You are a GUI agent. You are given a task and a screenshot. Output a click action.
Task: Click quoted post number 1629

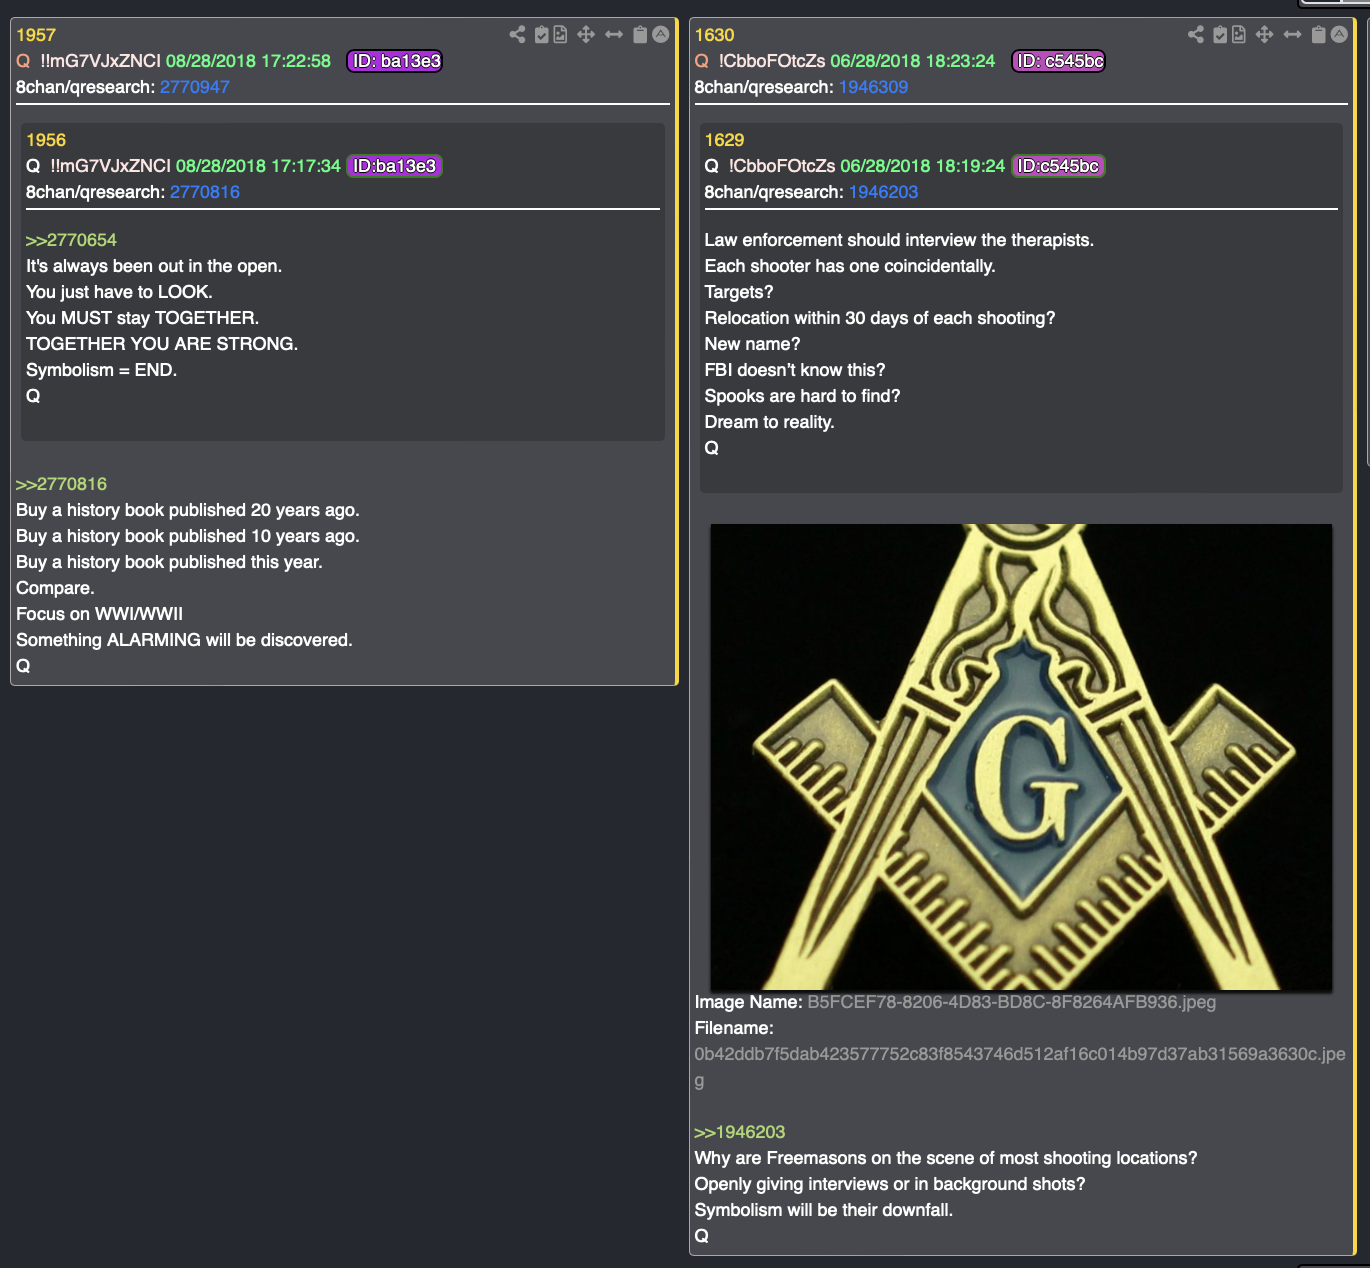(725, 140)
